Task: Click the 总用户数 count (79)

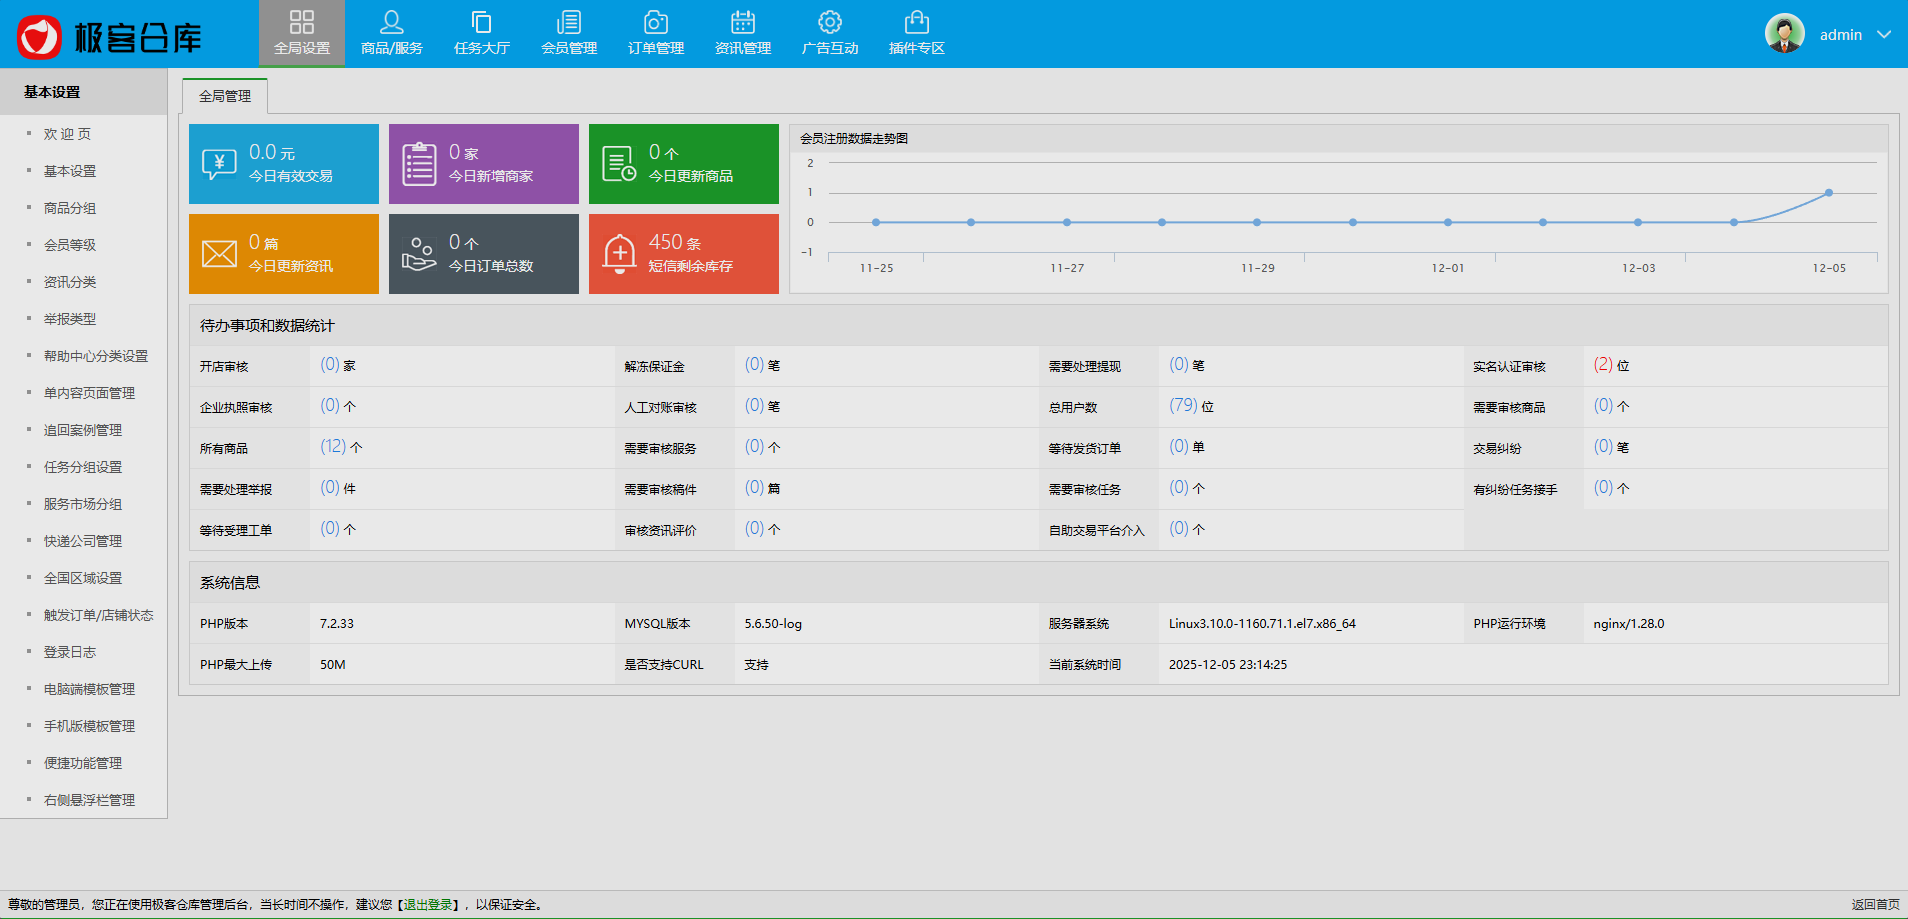Action: coord(1183,406)
